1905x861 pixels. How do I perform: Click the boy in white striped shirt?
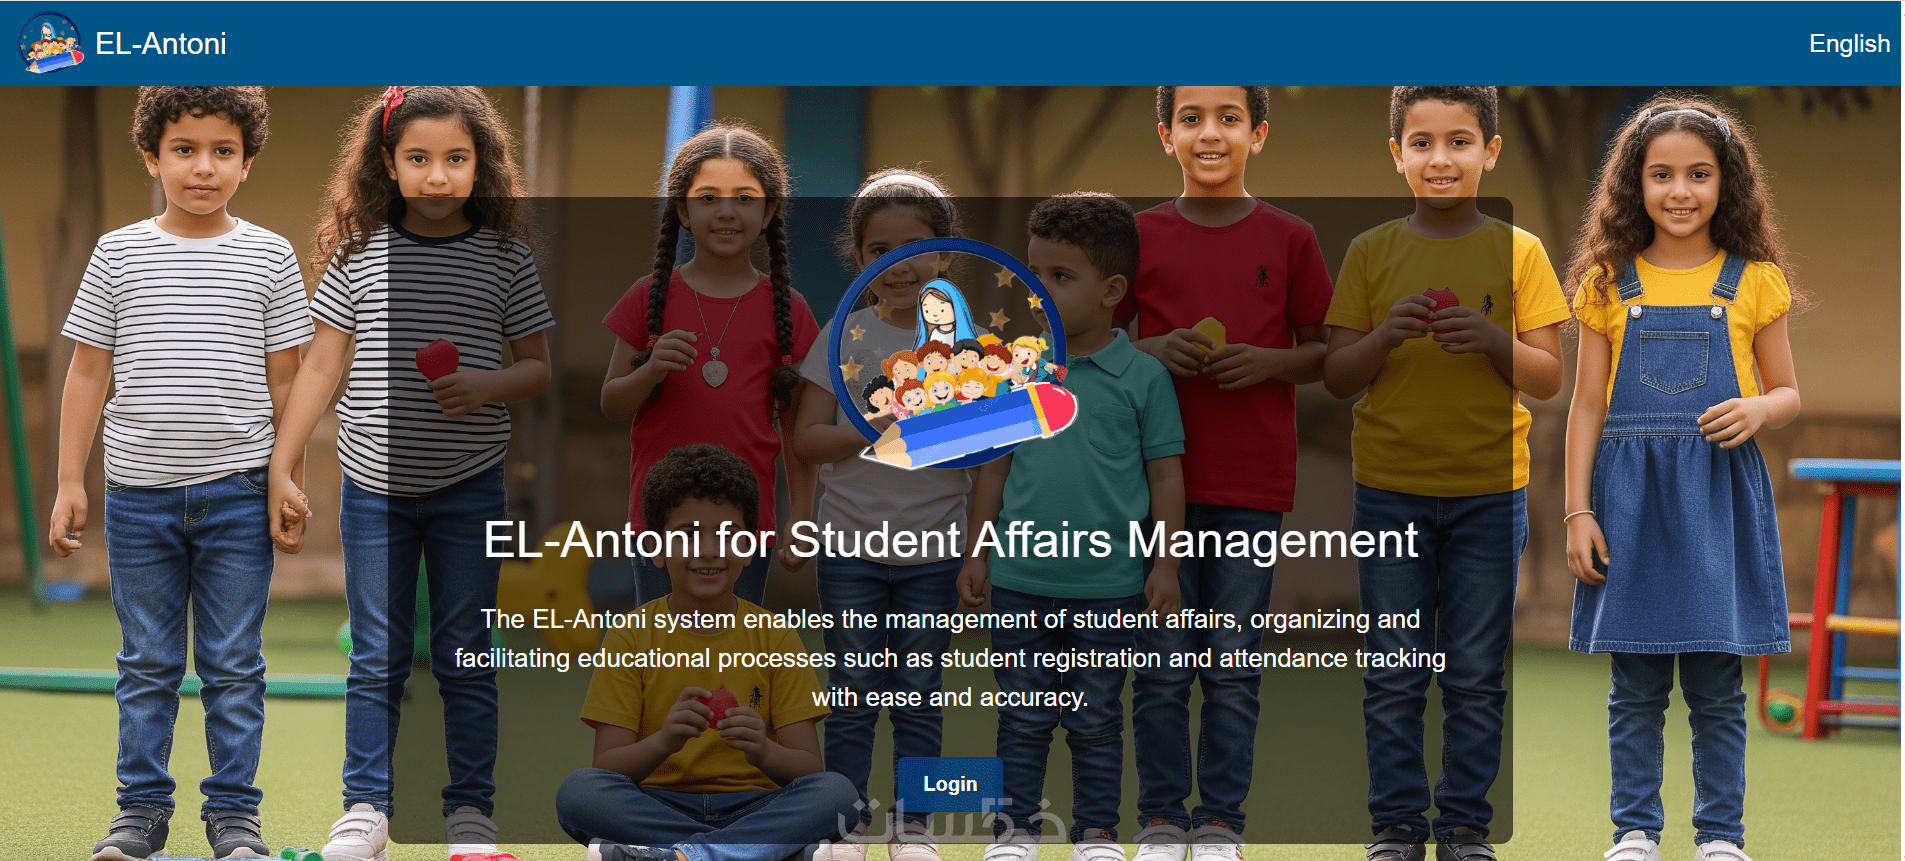click(x=187, y=470)
